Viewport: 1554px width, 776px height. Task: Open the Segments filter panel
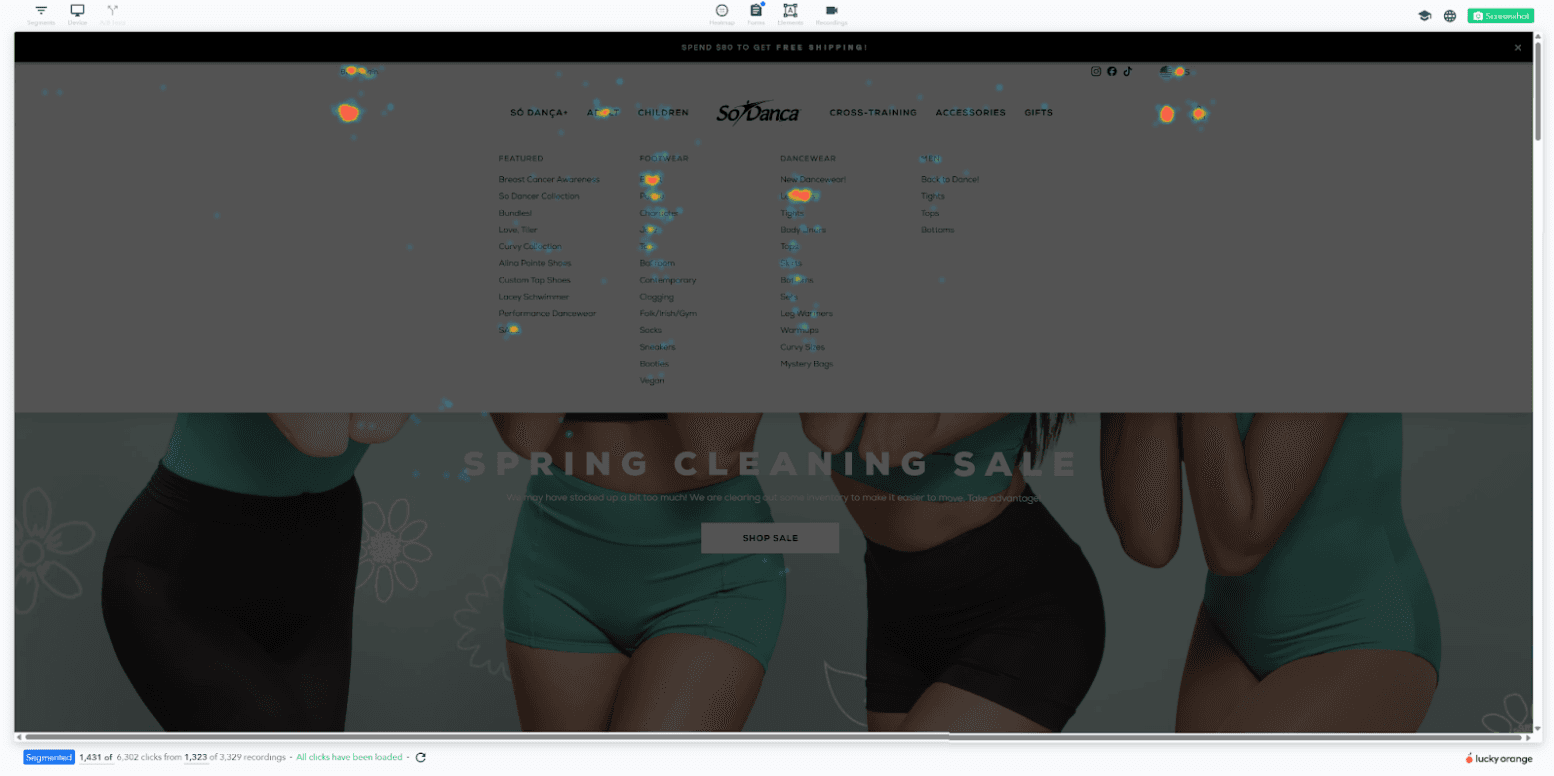click(x=41, y=12)
